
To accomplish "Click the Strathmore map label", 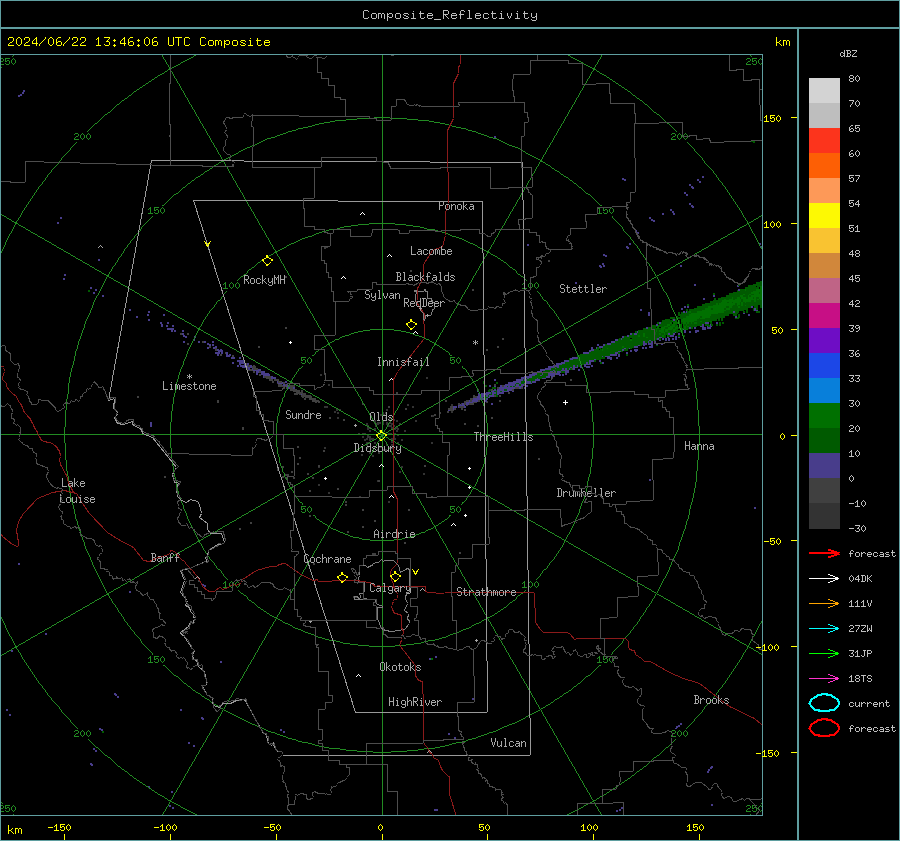I will coord(486,592).
